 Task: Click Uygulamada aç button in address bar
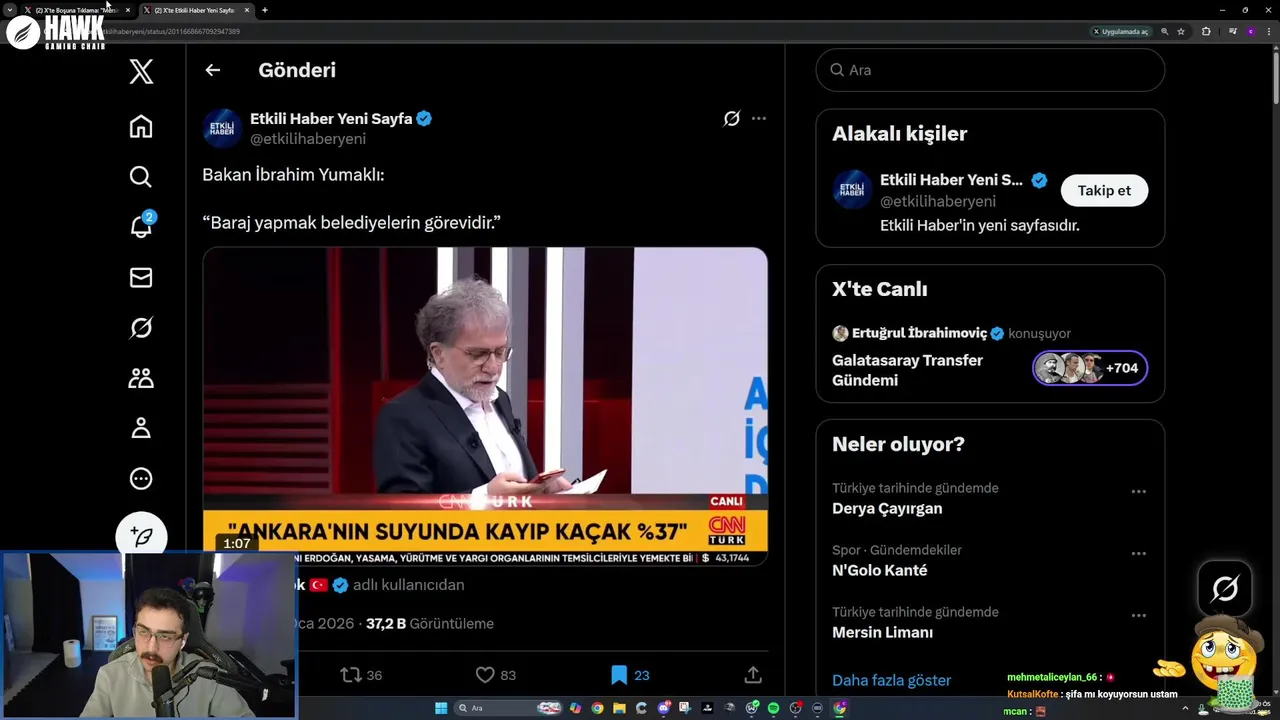coord(1121,32)
